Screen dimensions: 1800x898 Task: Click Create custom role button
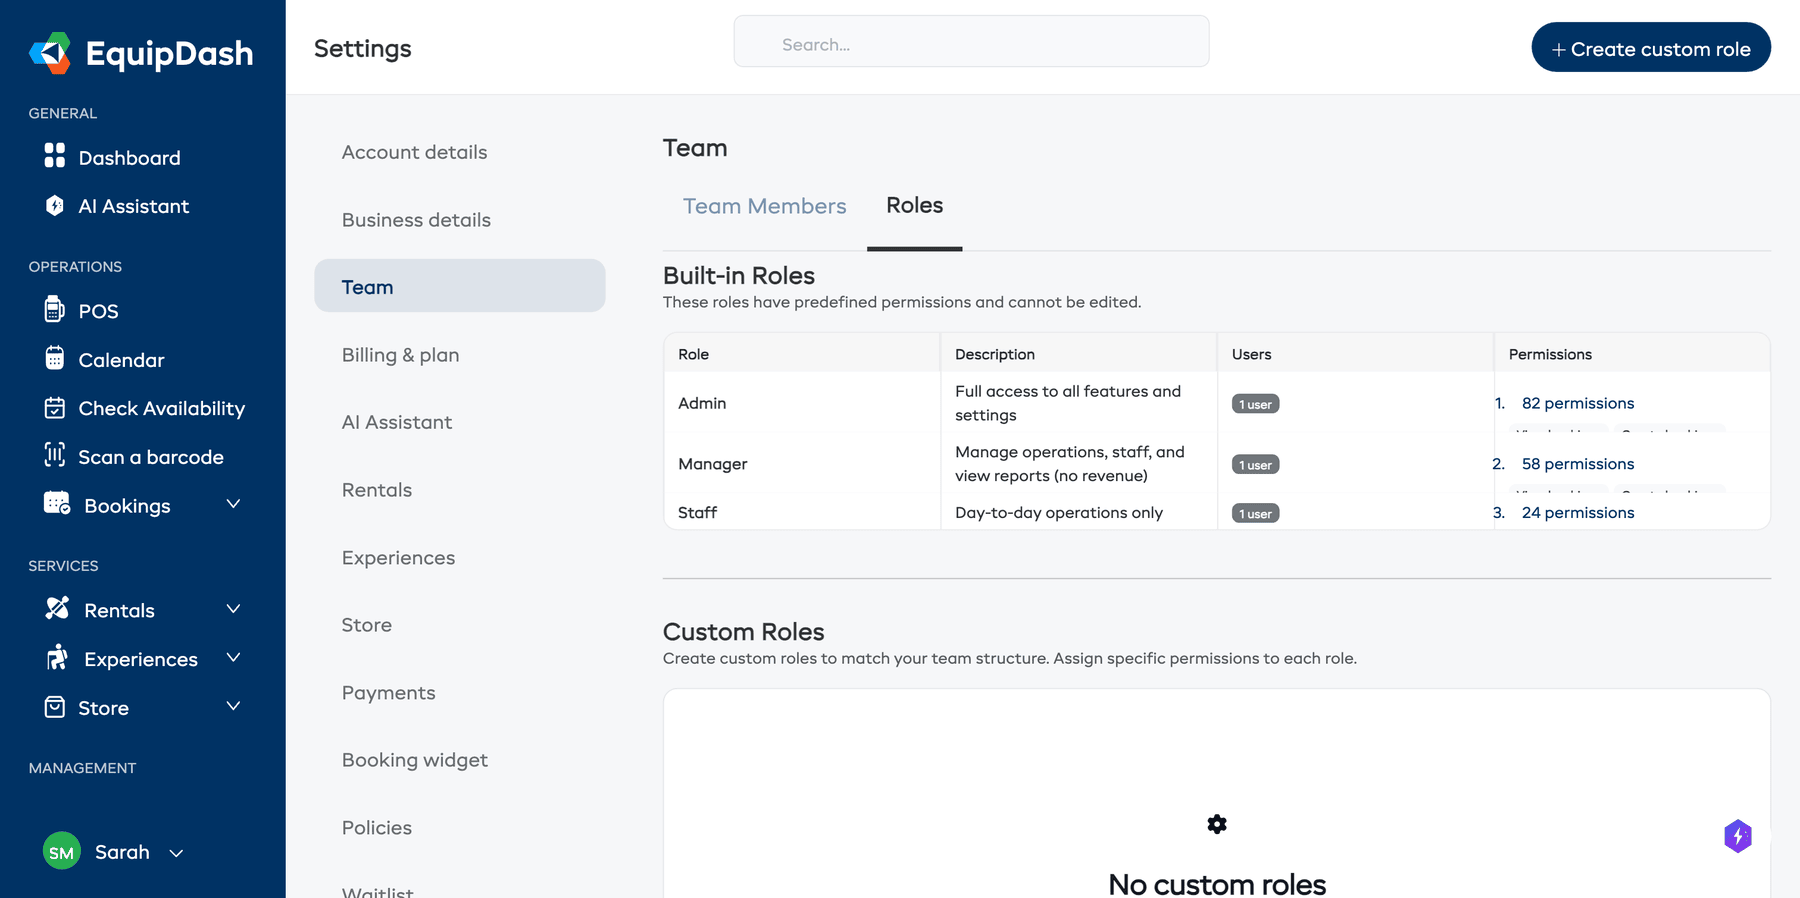[x=1651, y=48]
